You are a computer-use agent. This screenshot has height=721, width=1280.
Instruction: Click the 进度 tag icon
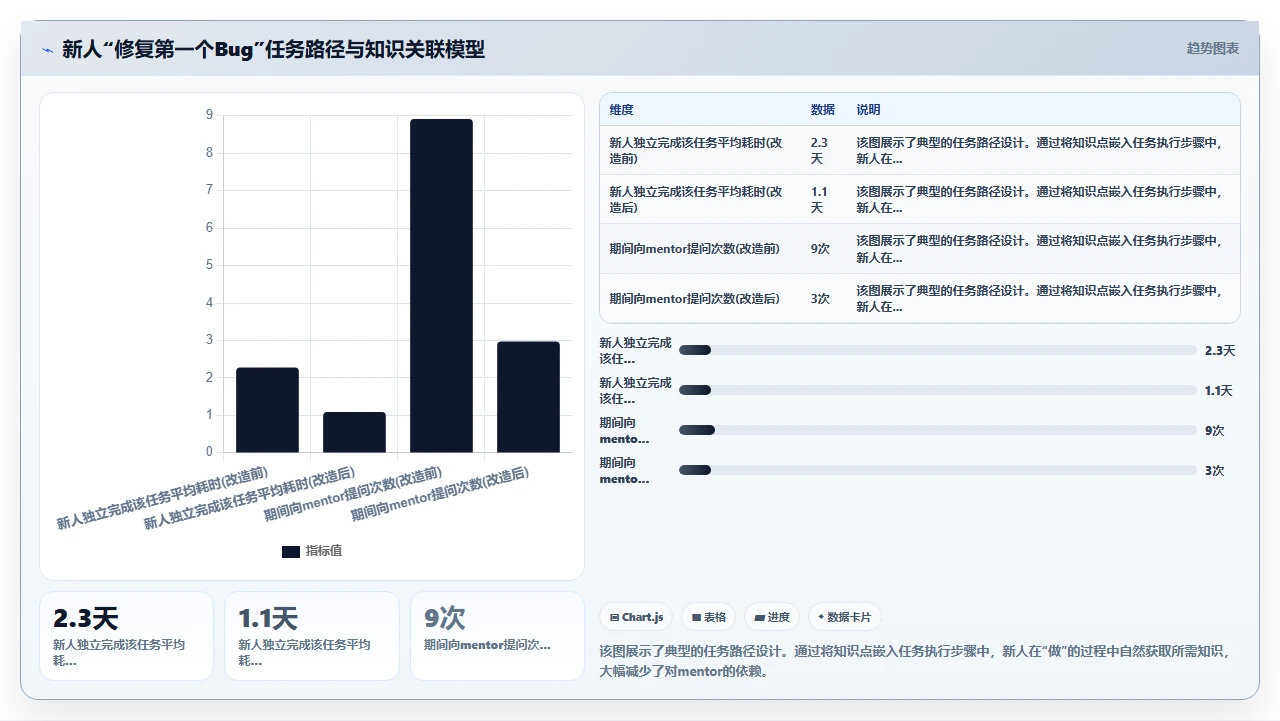coord(759,618)
